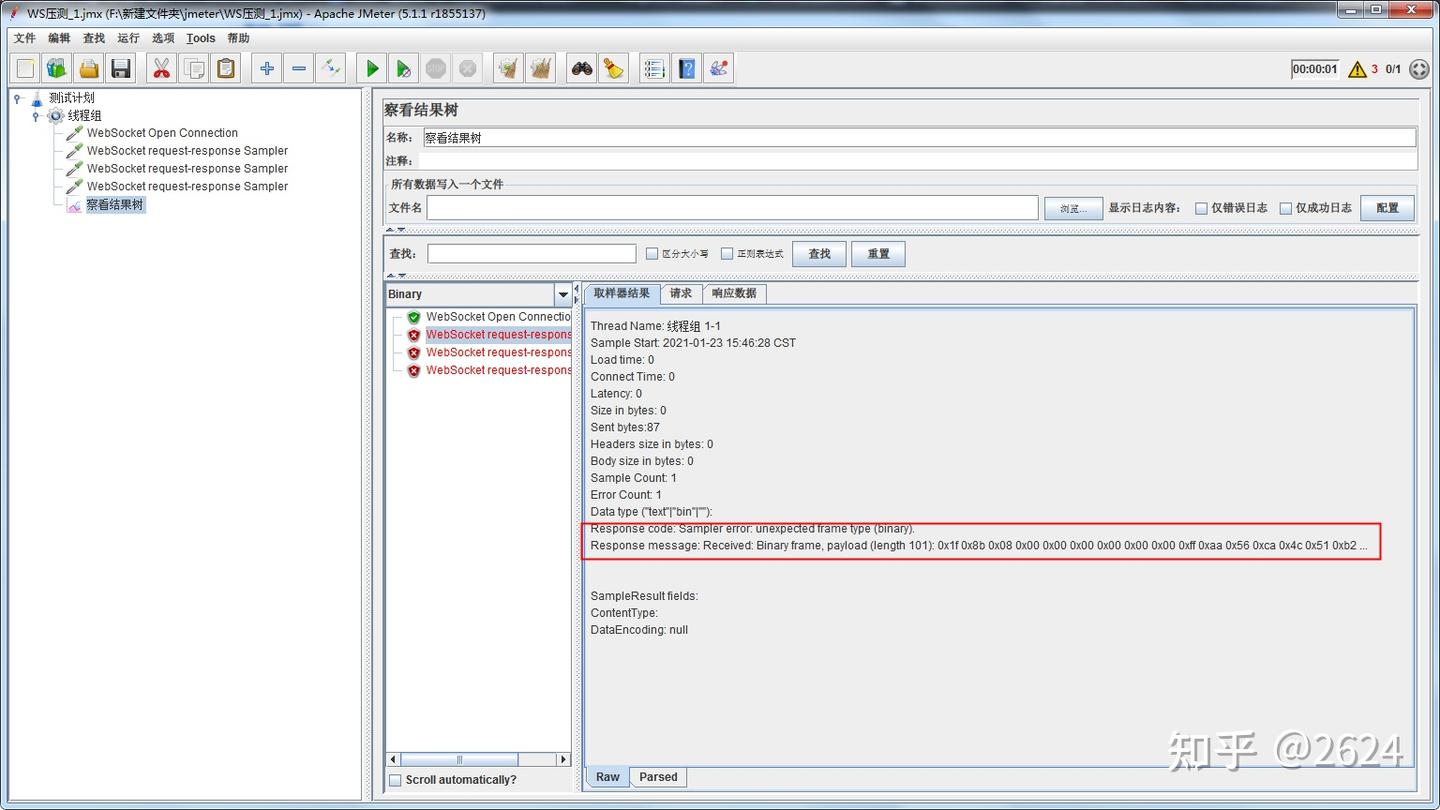The image size is (1440, 810).
Task: Click the 查找 search button
Action: coord(819,254)
